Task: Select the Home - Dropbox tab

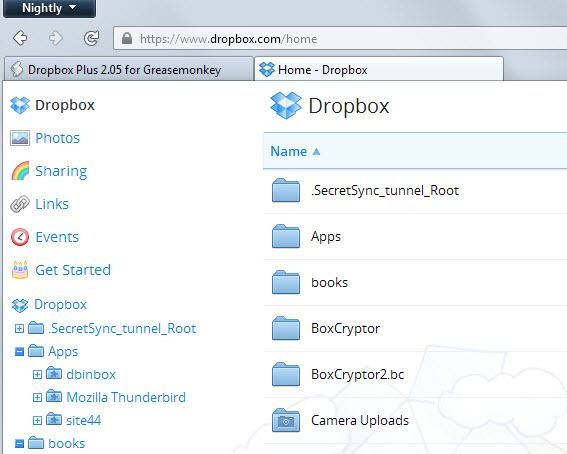Action: point(379,69)
